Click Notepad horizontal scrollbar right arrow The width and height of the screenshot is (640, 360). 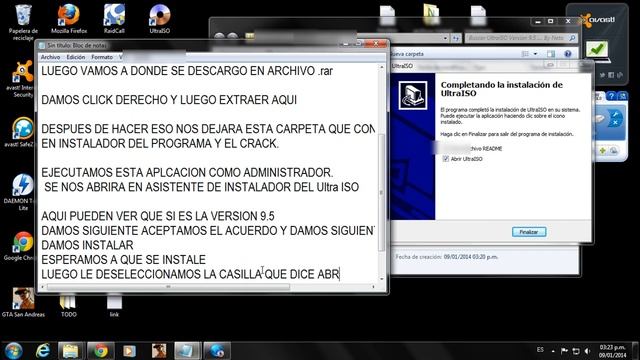coord(373,287)
